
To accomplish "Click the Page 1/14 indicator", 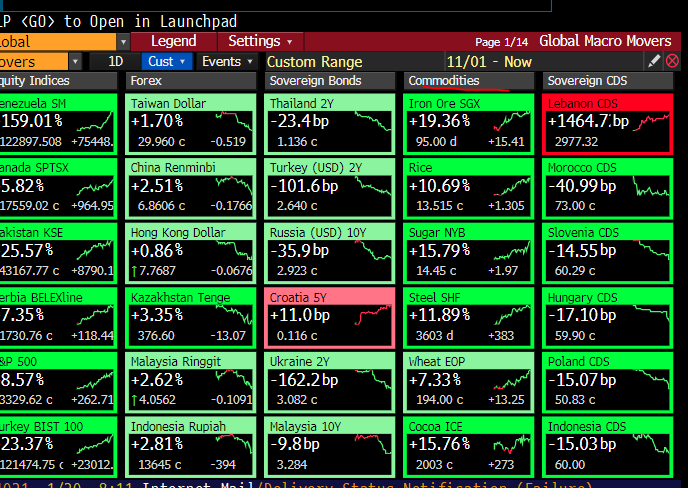I will pos(501,42).
